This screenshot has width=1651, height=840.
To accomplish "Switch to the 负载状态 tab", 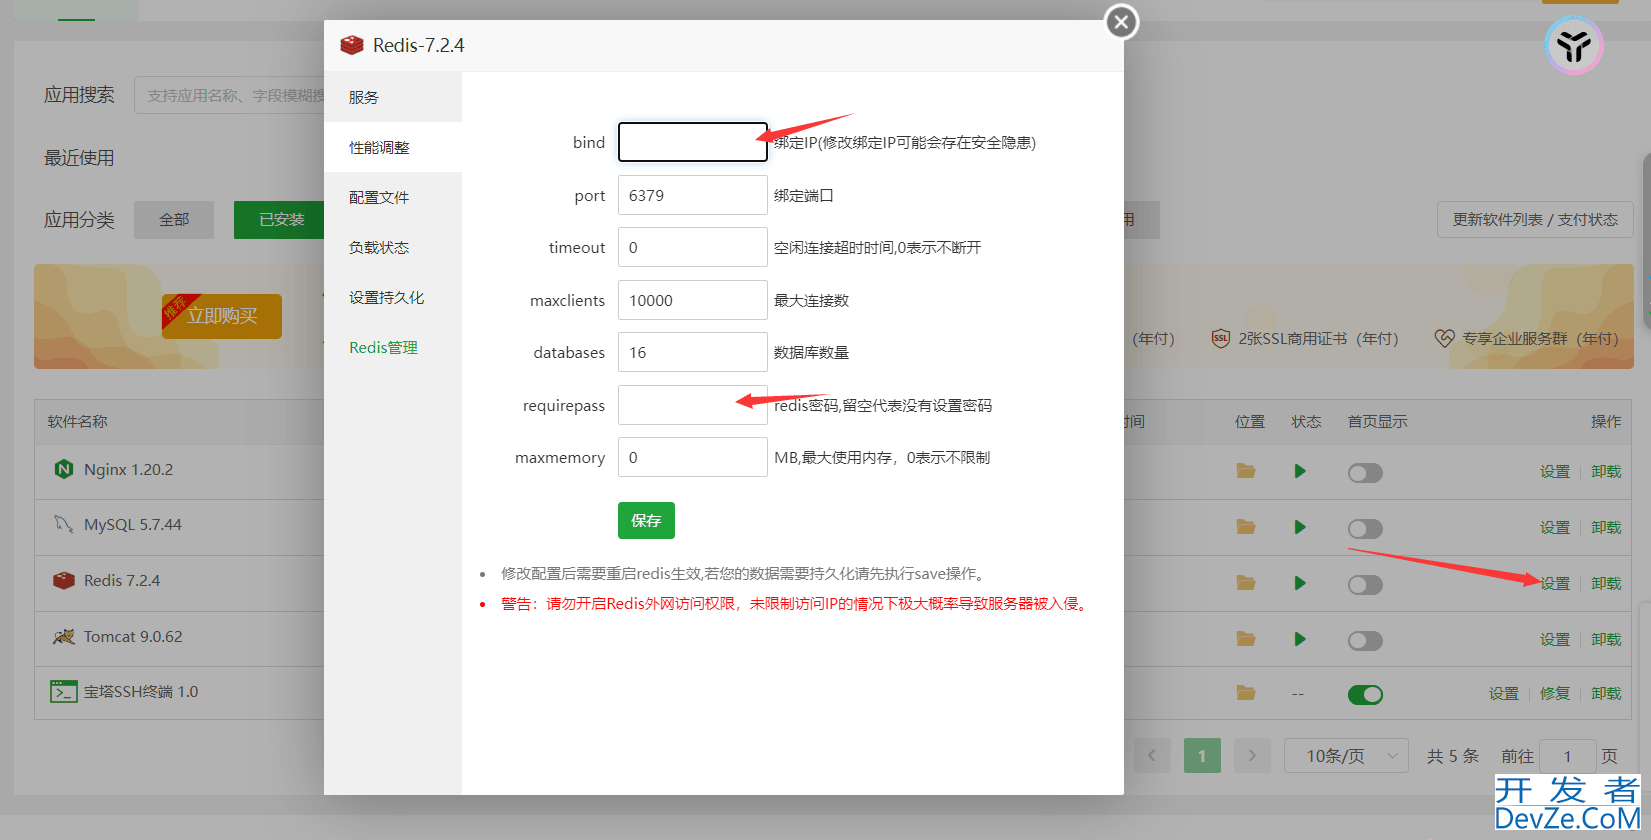I will 393,247.
